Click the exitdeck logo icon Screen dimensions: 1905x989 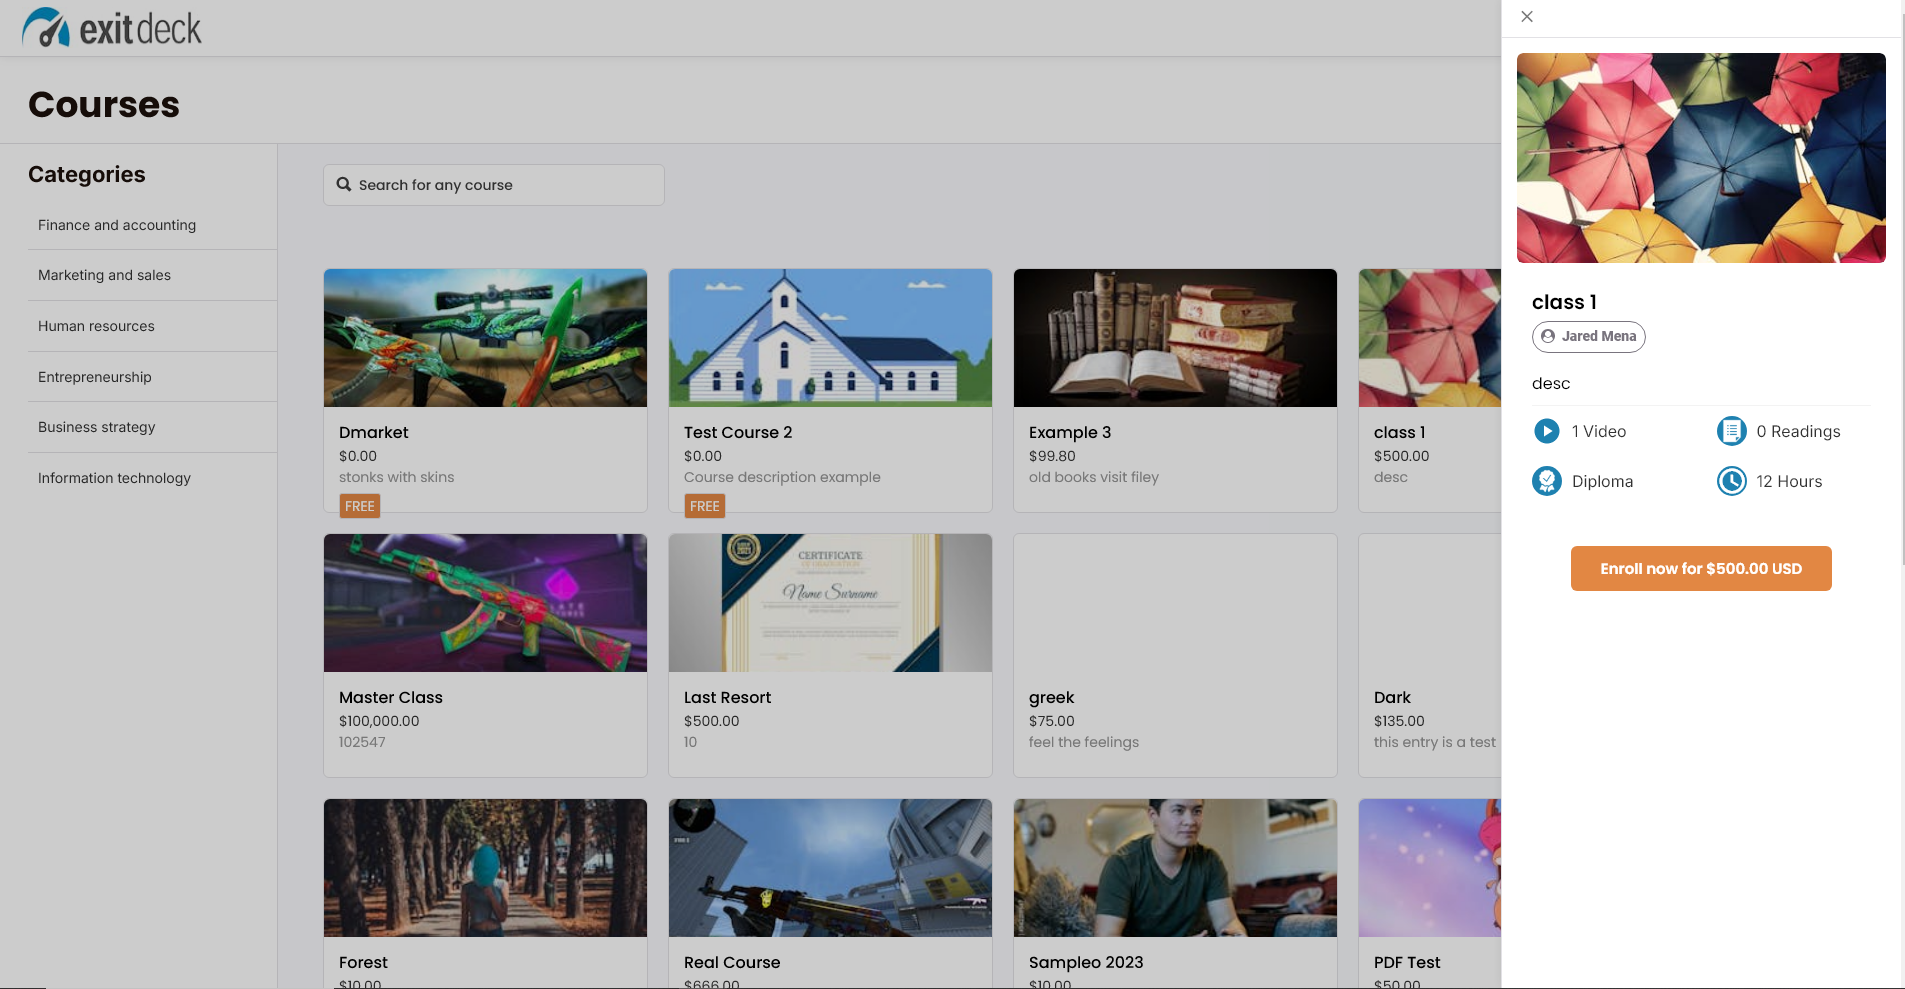(46, 28)
